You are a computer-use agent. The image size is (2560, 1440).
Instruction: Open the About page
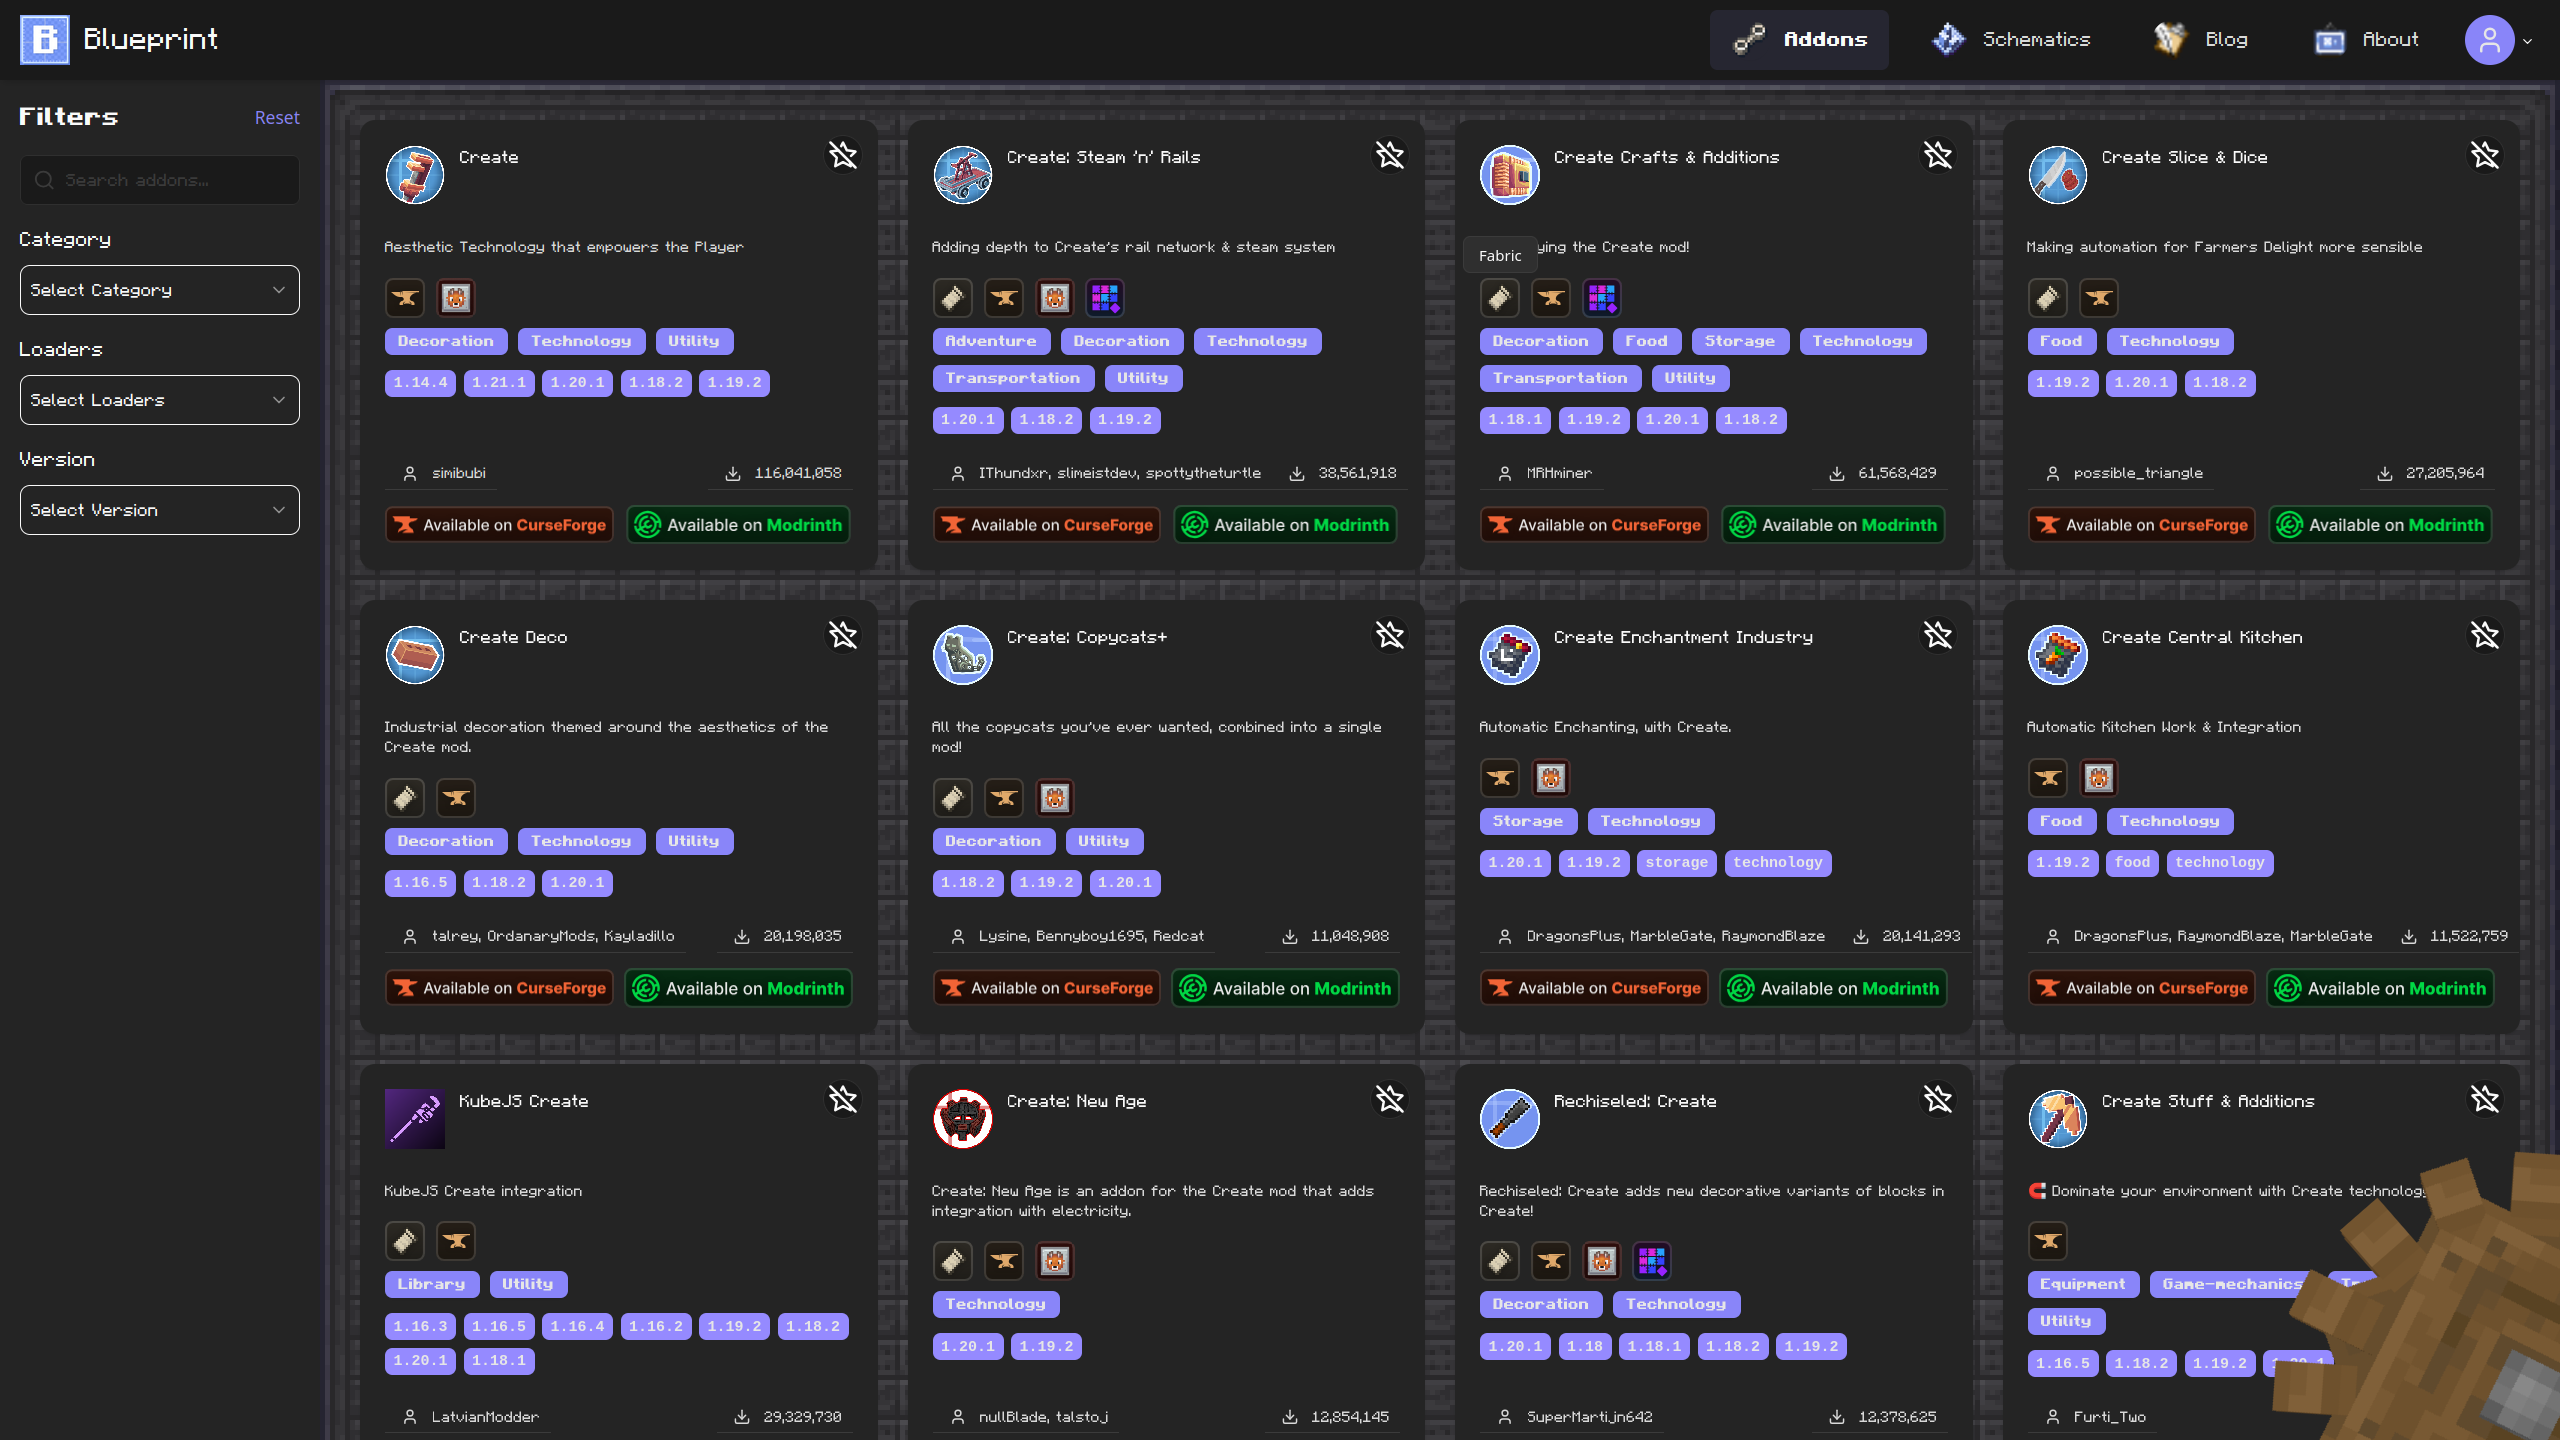point(2367,40)
